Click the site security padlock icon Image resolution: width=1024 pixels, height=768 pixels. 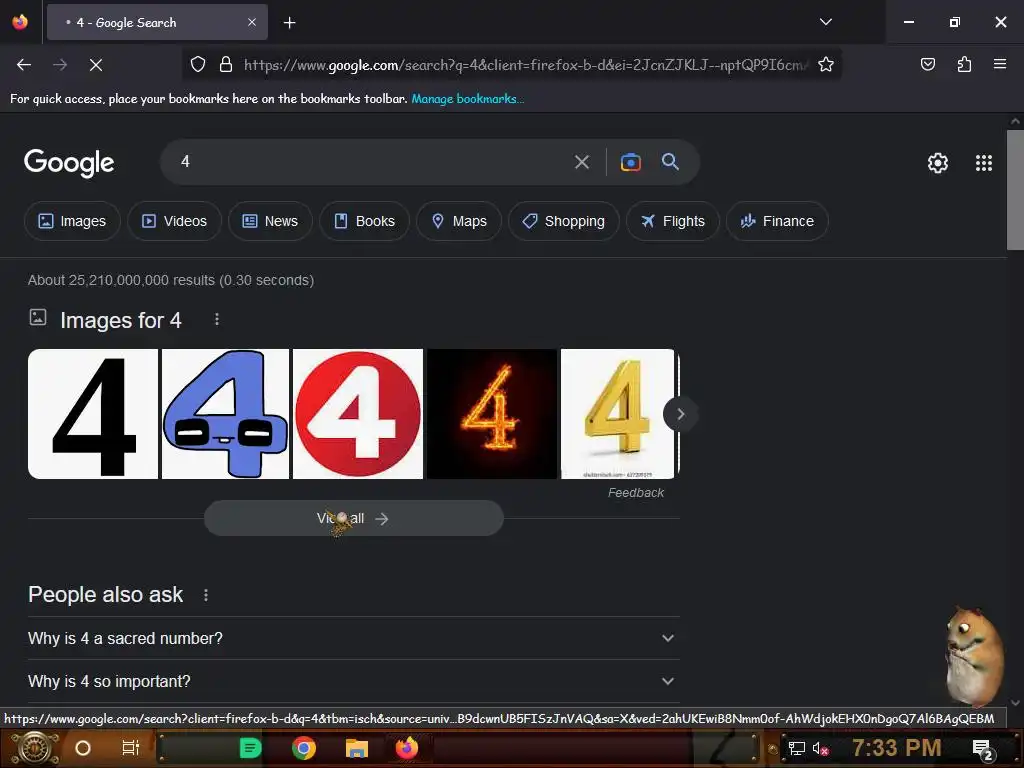(x=226, y=64)
